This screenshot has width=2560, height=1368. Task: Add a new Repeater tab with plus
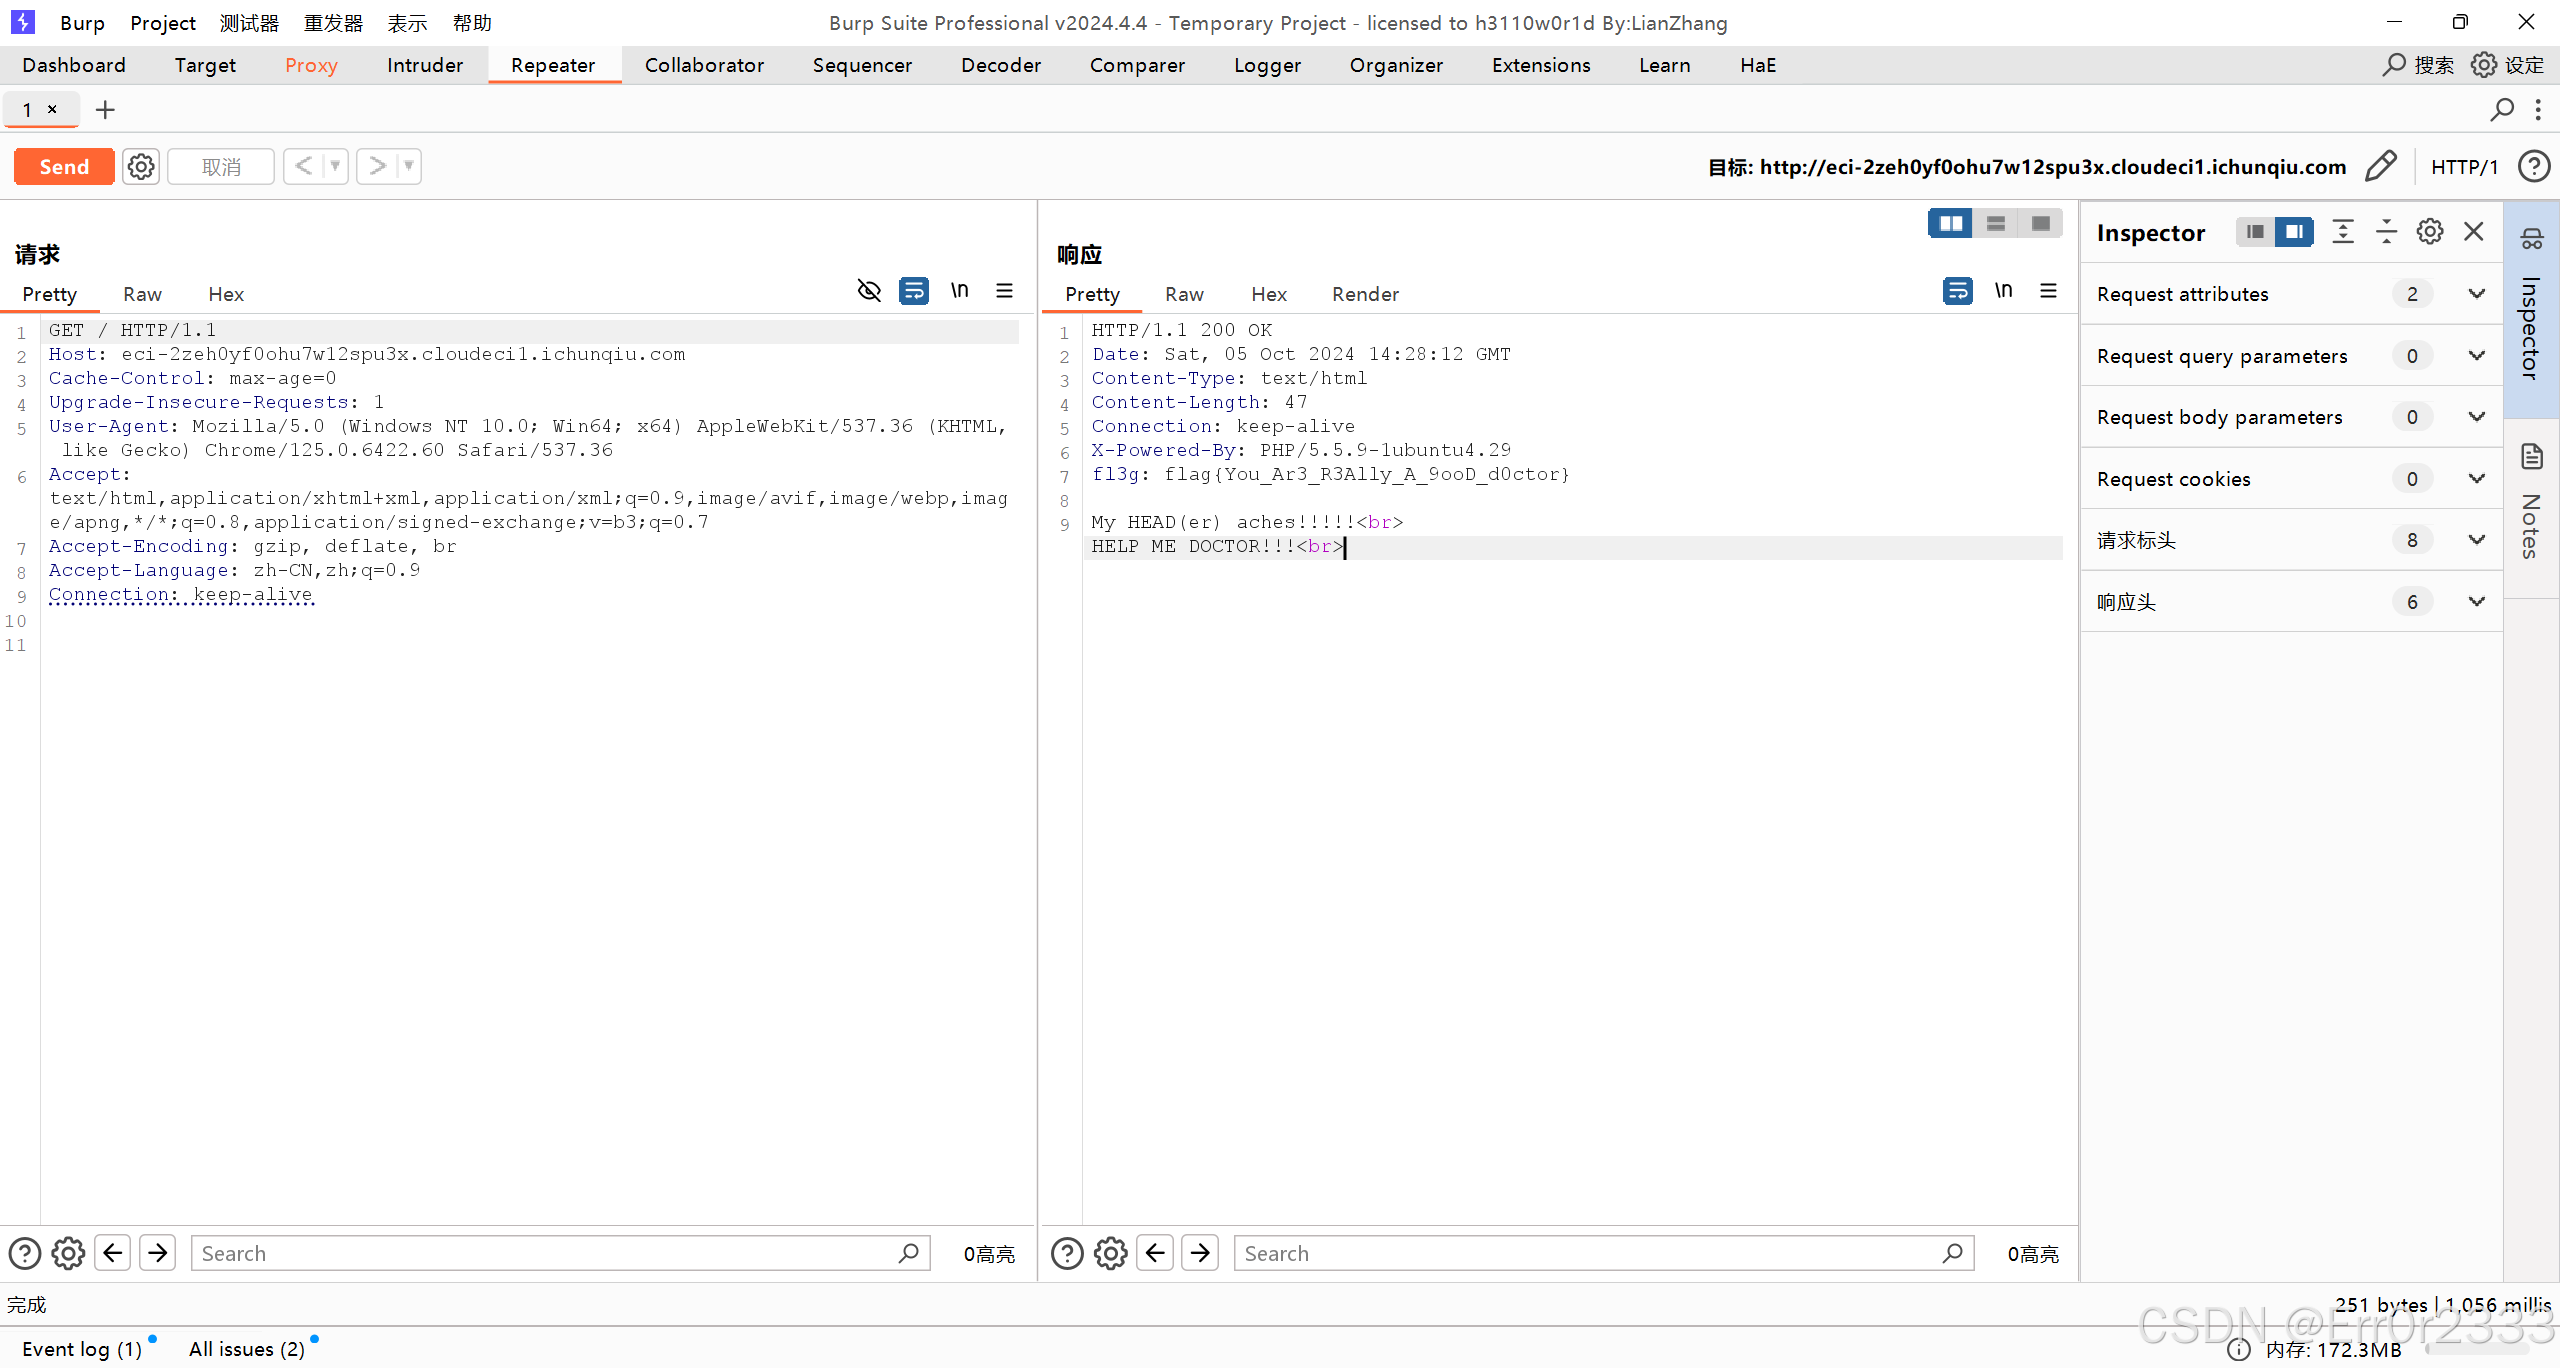point(105,110)
